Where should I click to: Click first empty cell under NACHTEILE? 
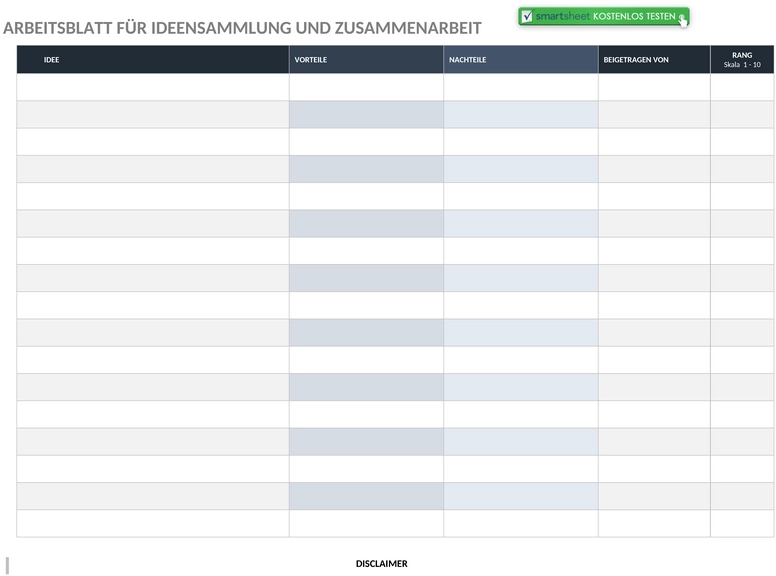click(x=521, y=87)
